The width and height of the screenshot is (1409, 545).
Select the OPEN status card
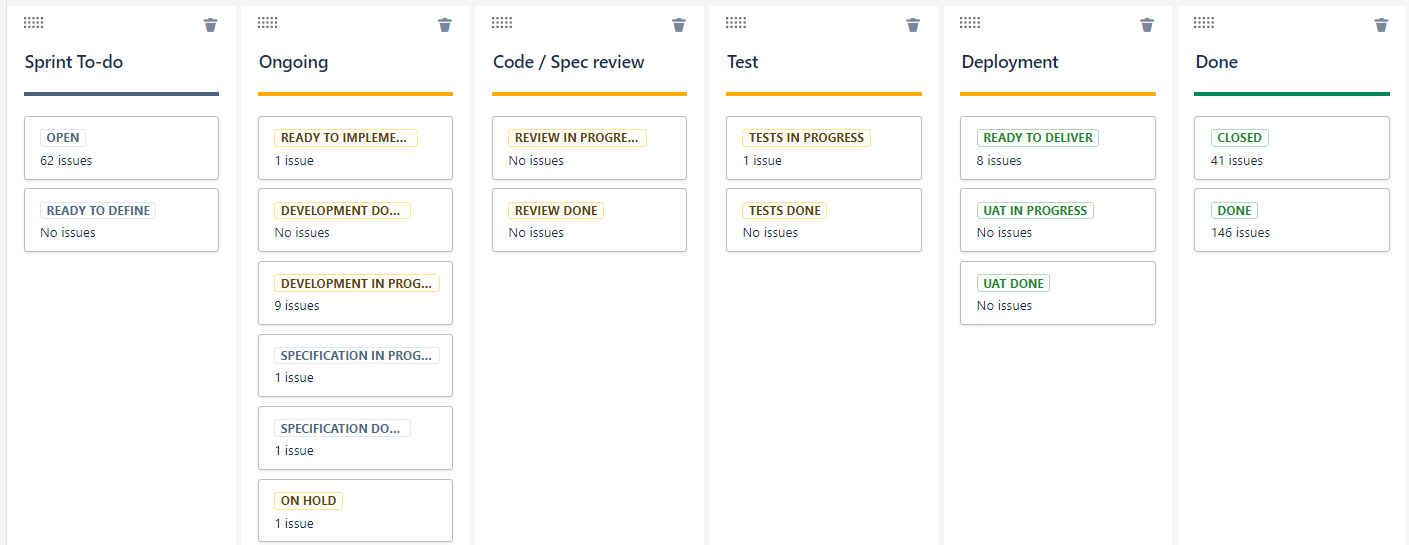(121, 148)
